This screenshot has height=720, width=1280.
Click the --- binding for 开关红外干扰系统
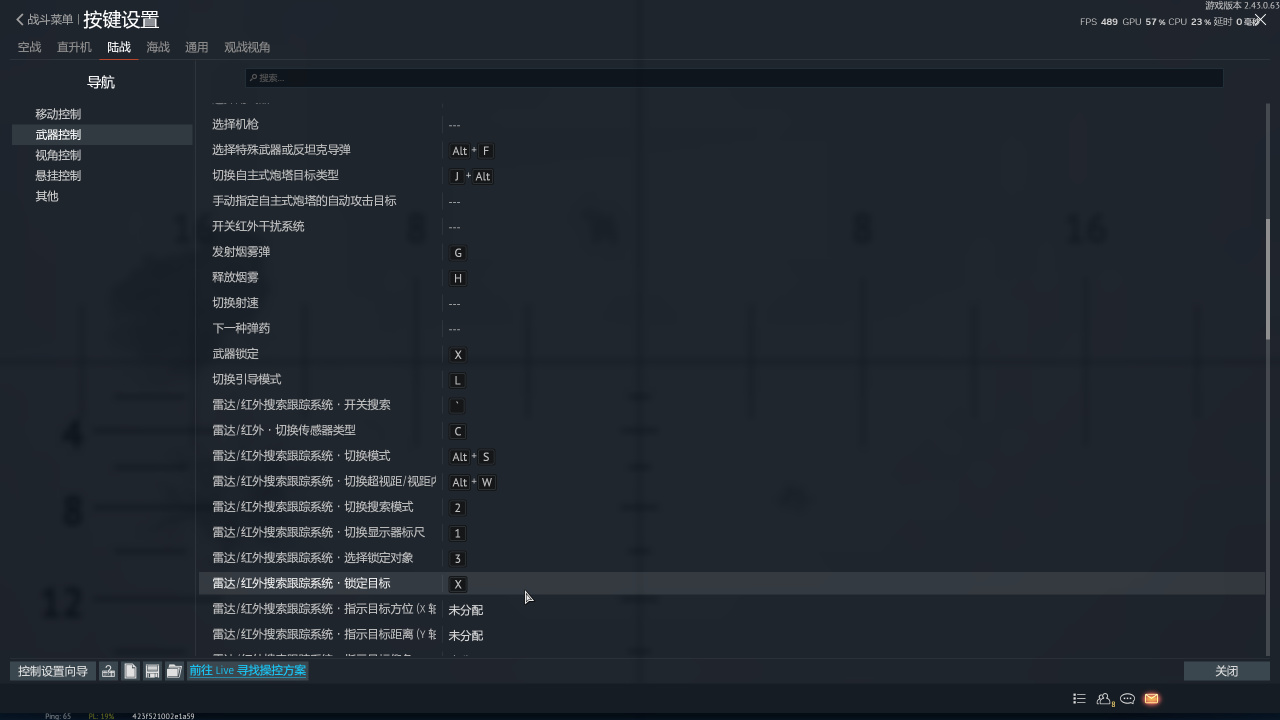(x=454, y=227)
